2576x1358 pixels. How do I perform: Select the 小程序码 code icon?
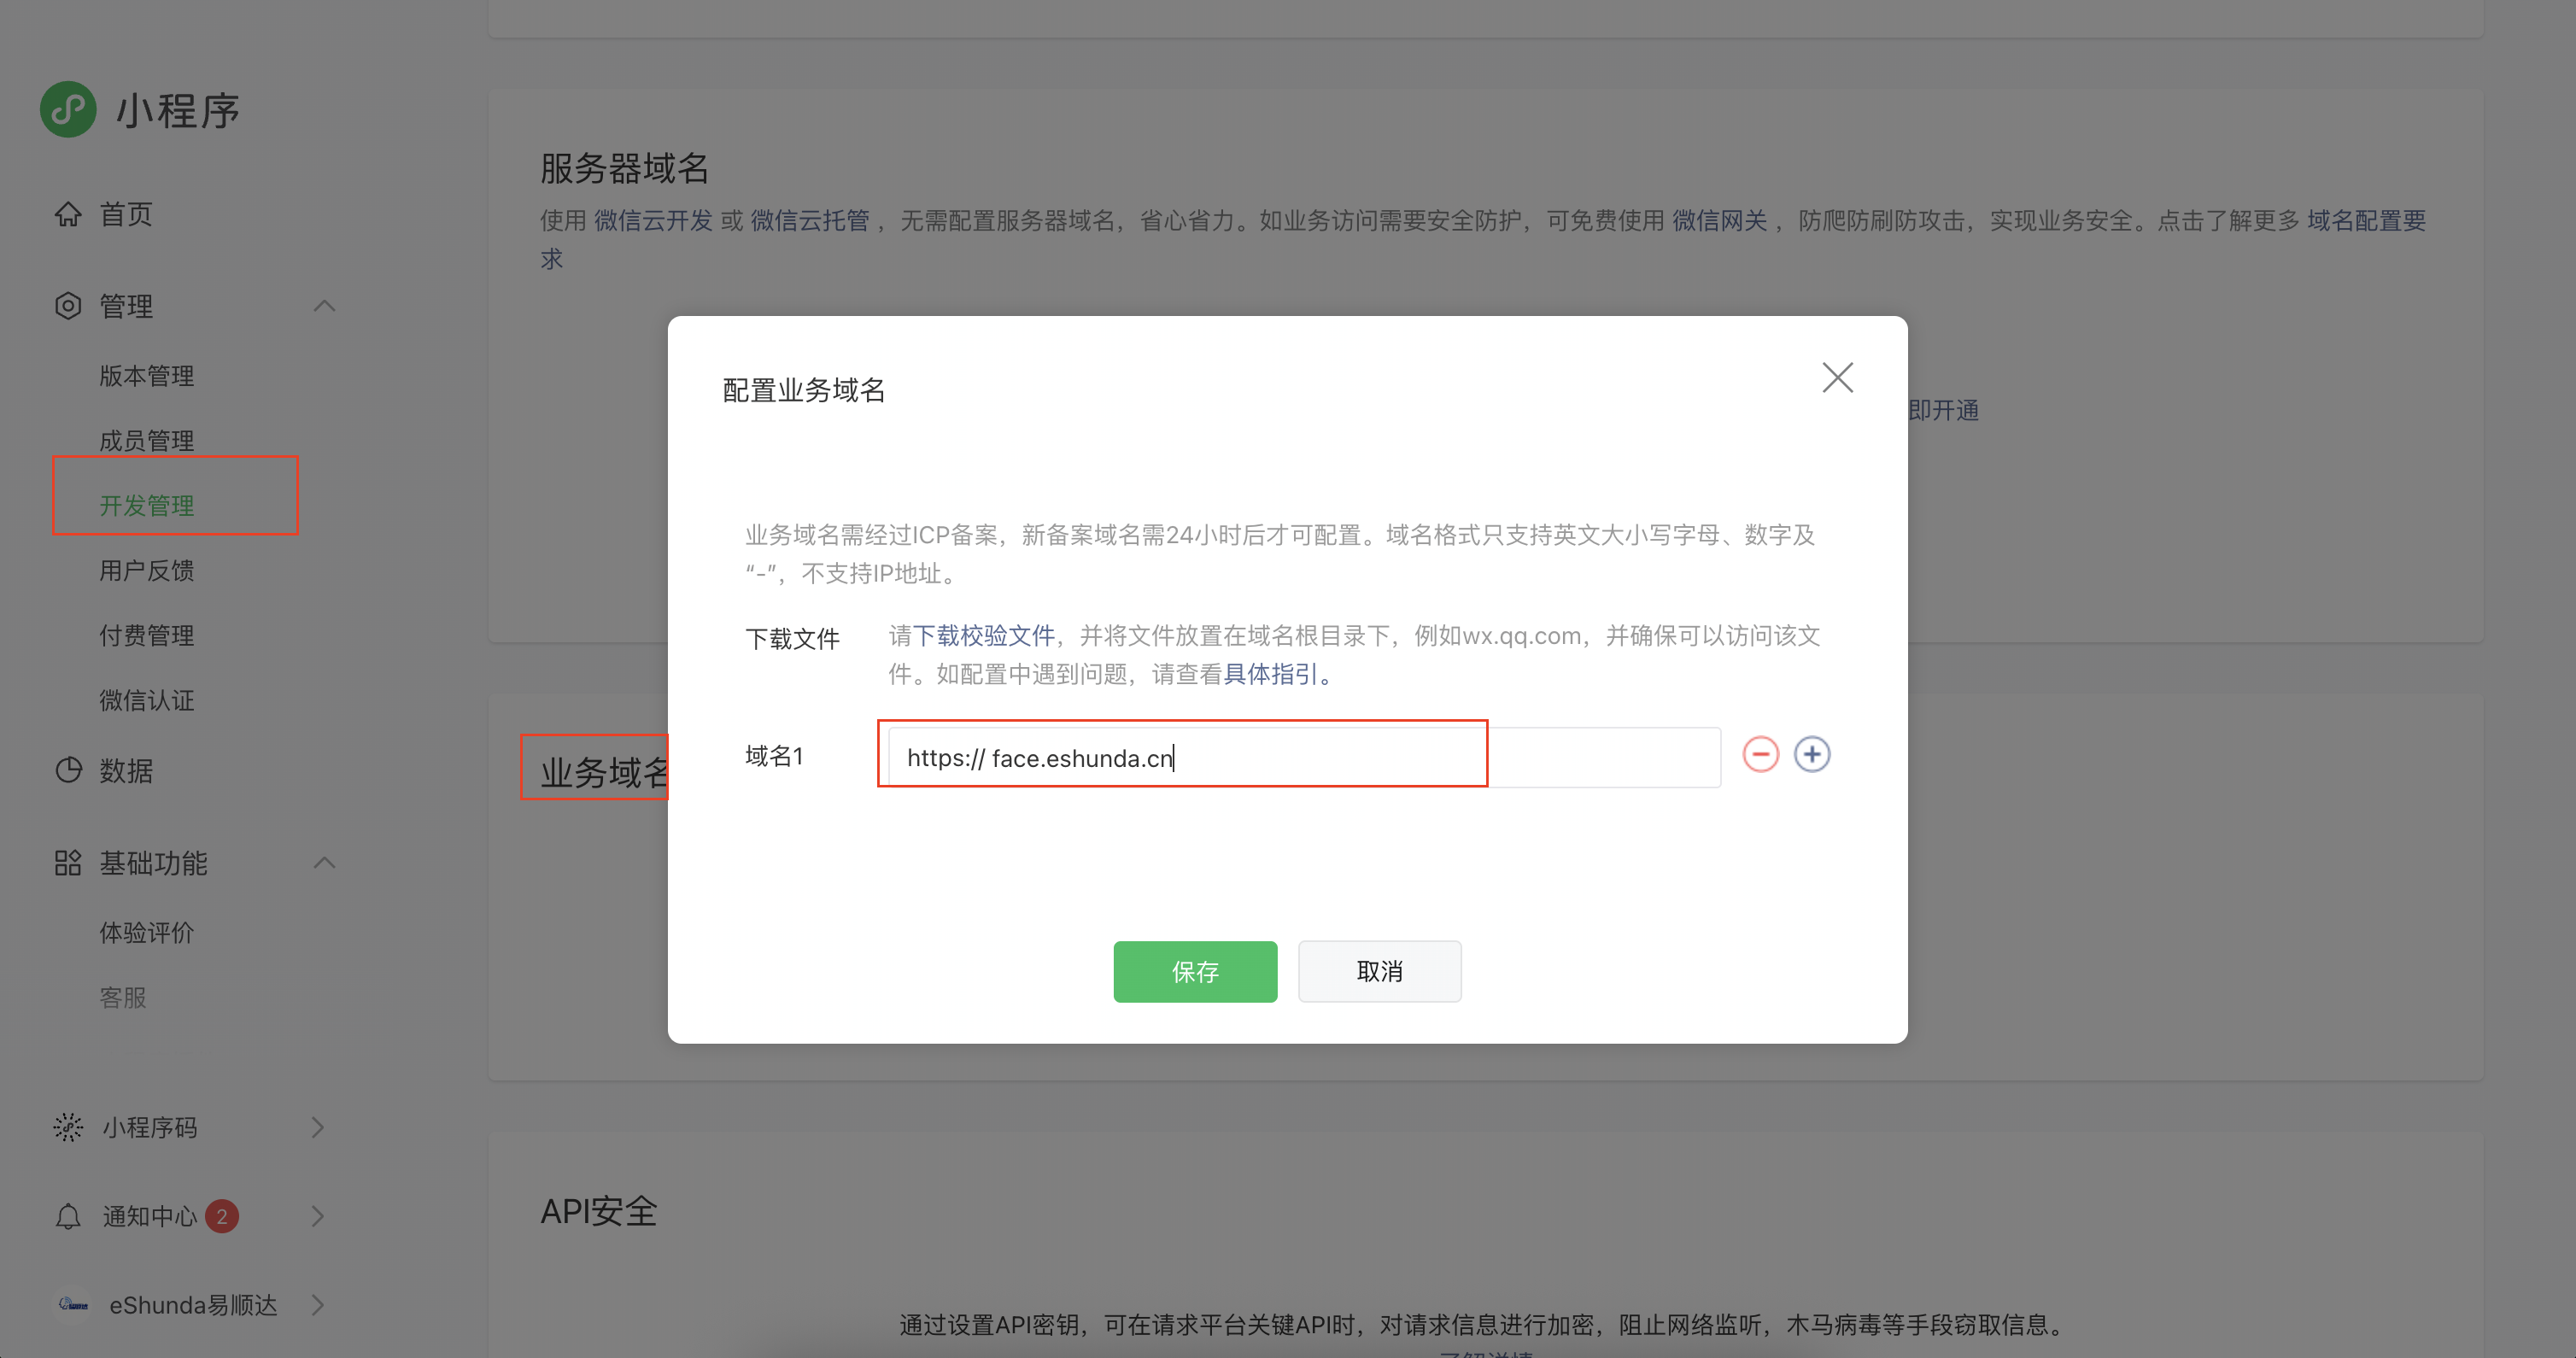coord(67,1127)
